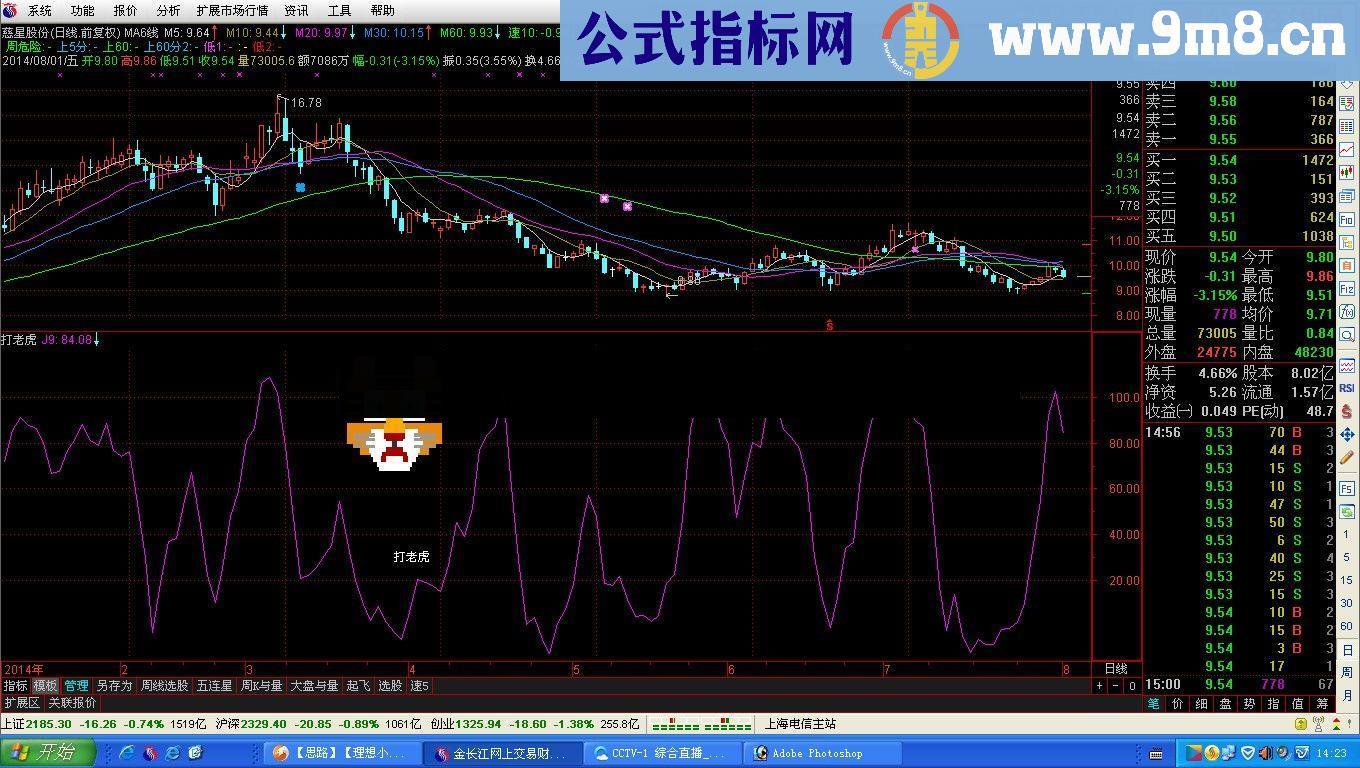Viewport: 1360px width, 768px height.
Task: Click the magnifier search icon in sidebar
Action: (1347, 335)
